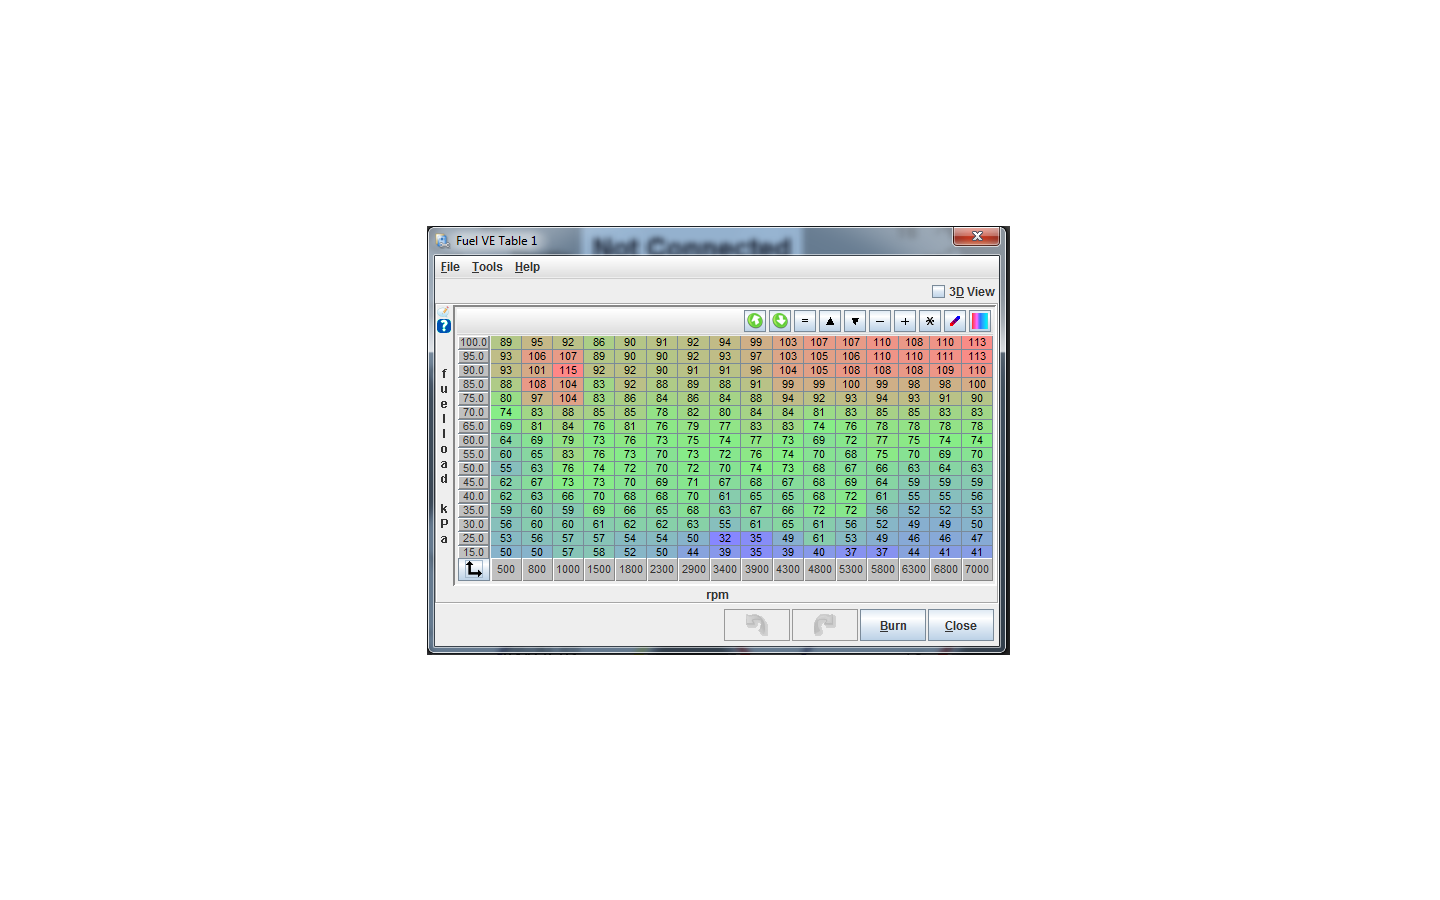
Task: Click the Burn button
Action: click(x=892, y=624)
